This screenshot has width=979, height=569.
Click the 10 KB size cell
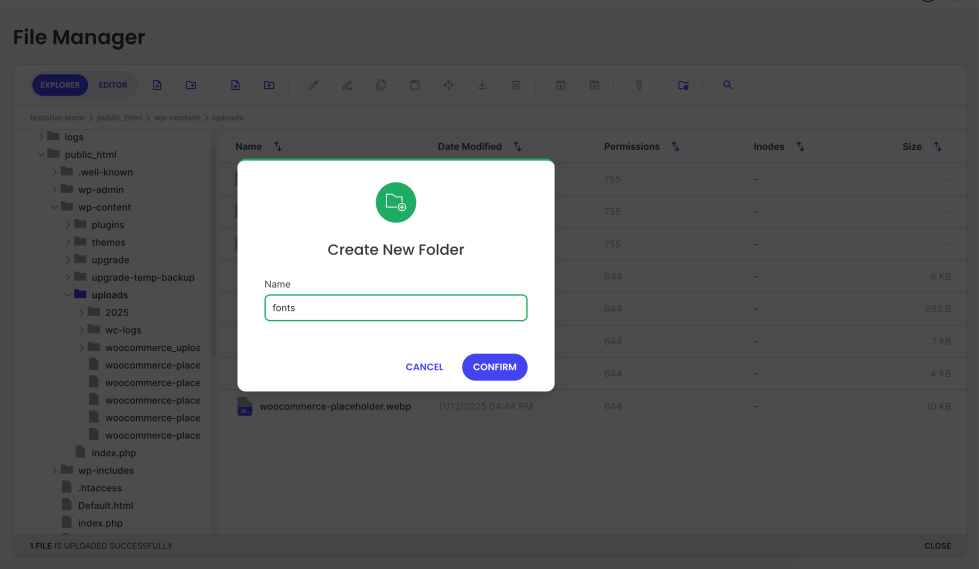[938, 407]
